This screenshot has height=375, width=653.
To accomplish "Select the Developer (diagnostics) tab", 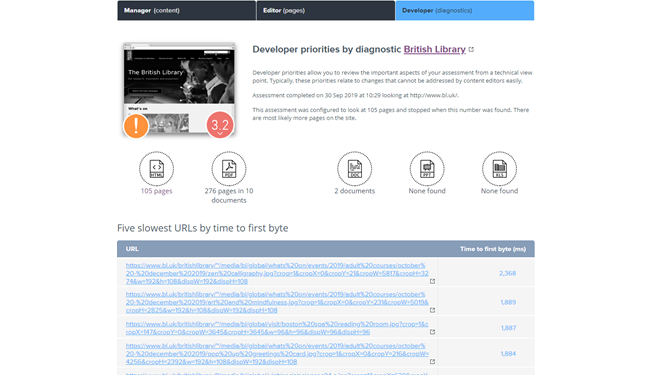I will pyautogui.click(x=465, y=10).
